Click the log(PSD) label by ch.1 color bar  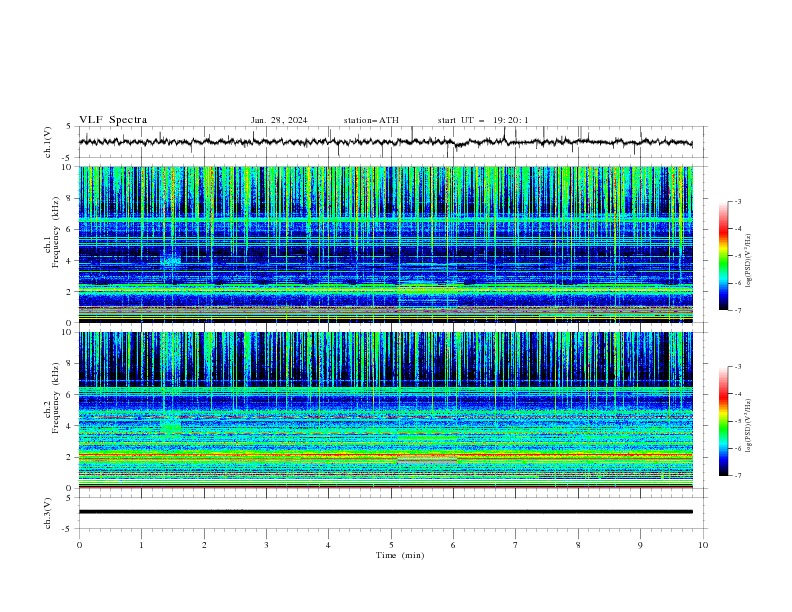(748, 261)
